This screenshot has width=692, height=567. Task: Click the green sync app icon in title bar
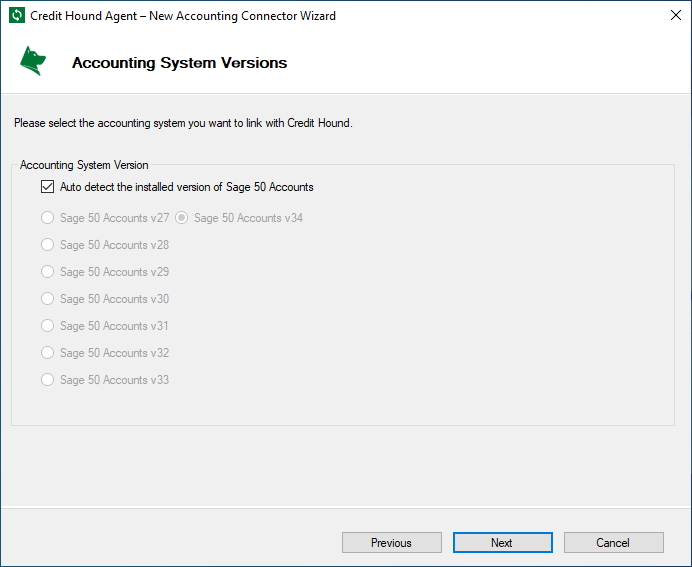click(17, 15)
